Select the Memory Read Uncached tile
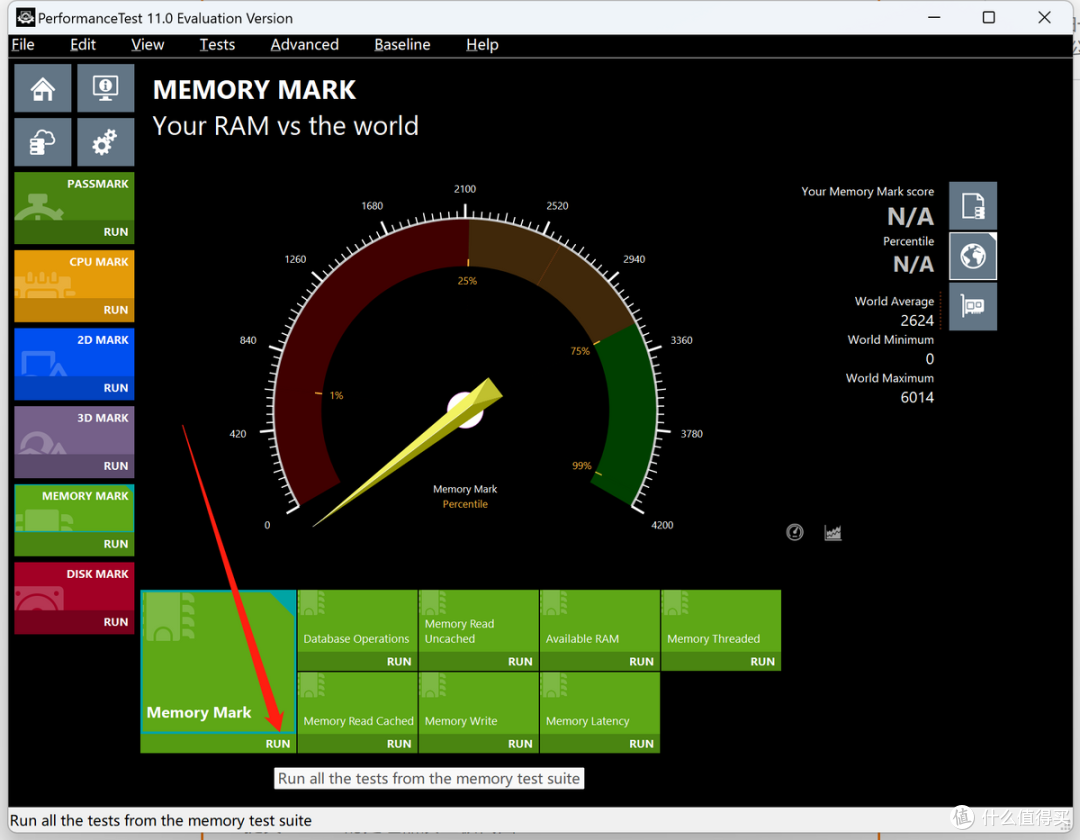 point(479,621)
